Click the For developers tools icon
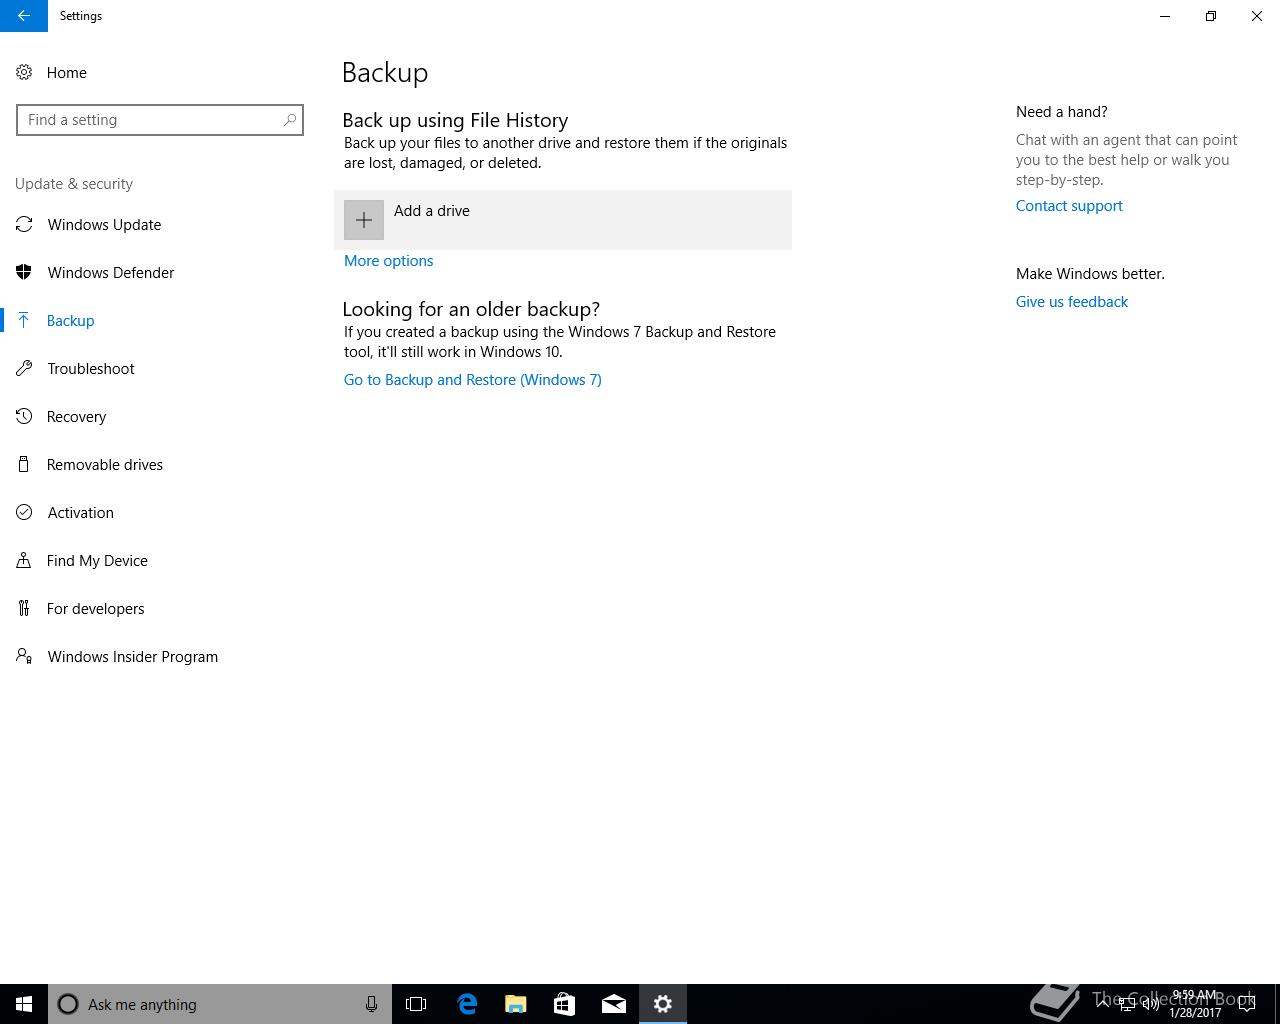The height and width of the screenshot is (1024, 1280). click(24, 609)
